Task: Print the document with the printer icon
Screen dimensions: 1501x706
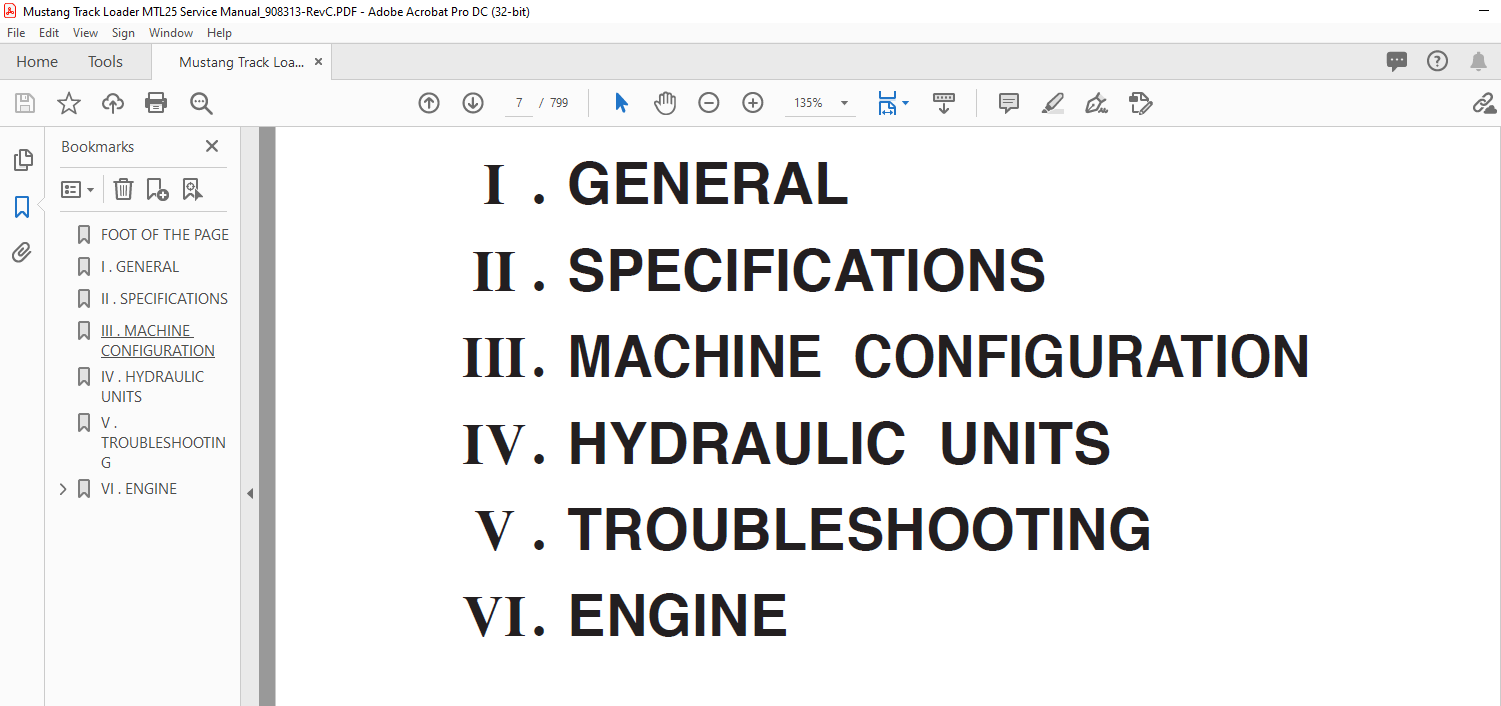Action: [156, 103]
